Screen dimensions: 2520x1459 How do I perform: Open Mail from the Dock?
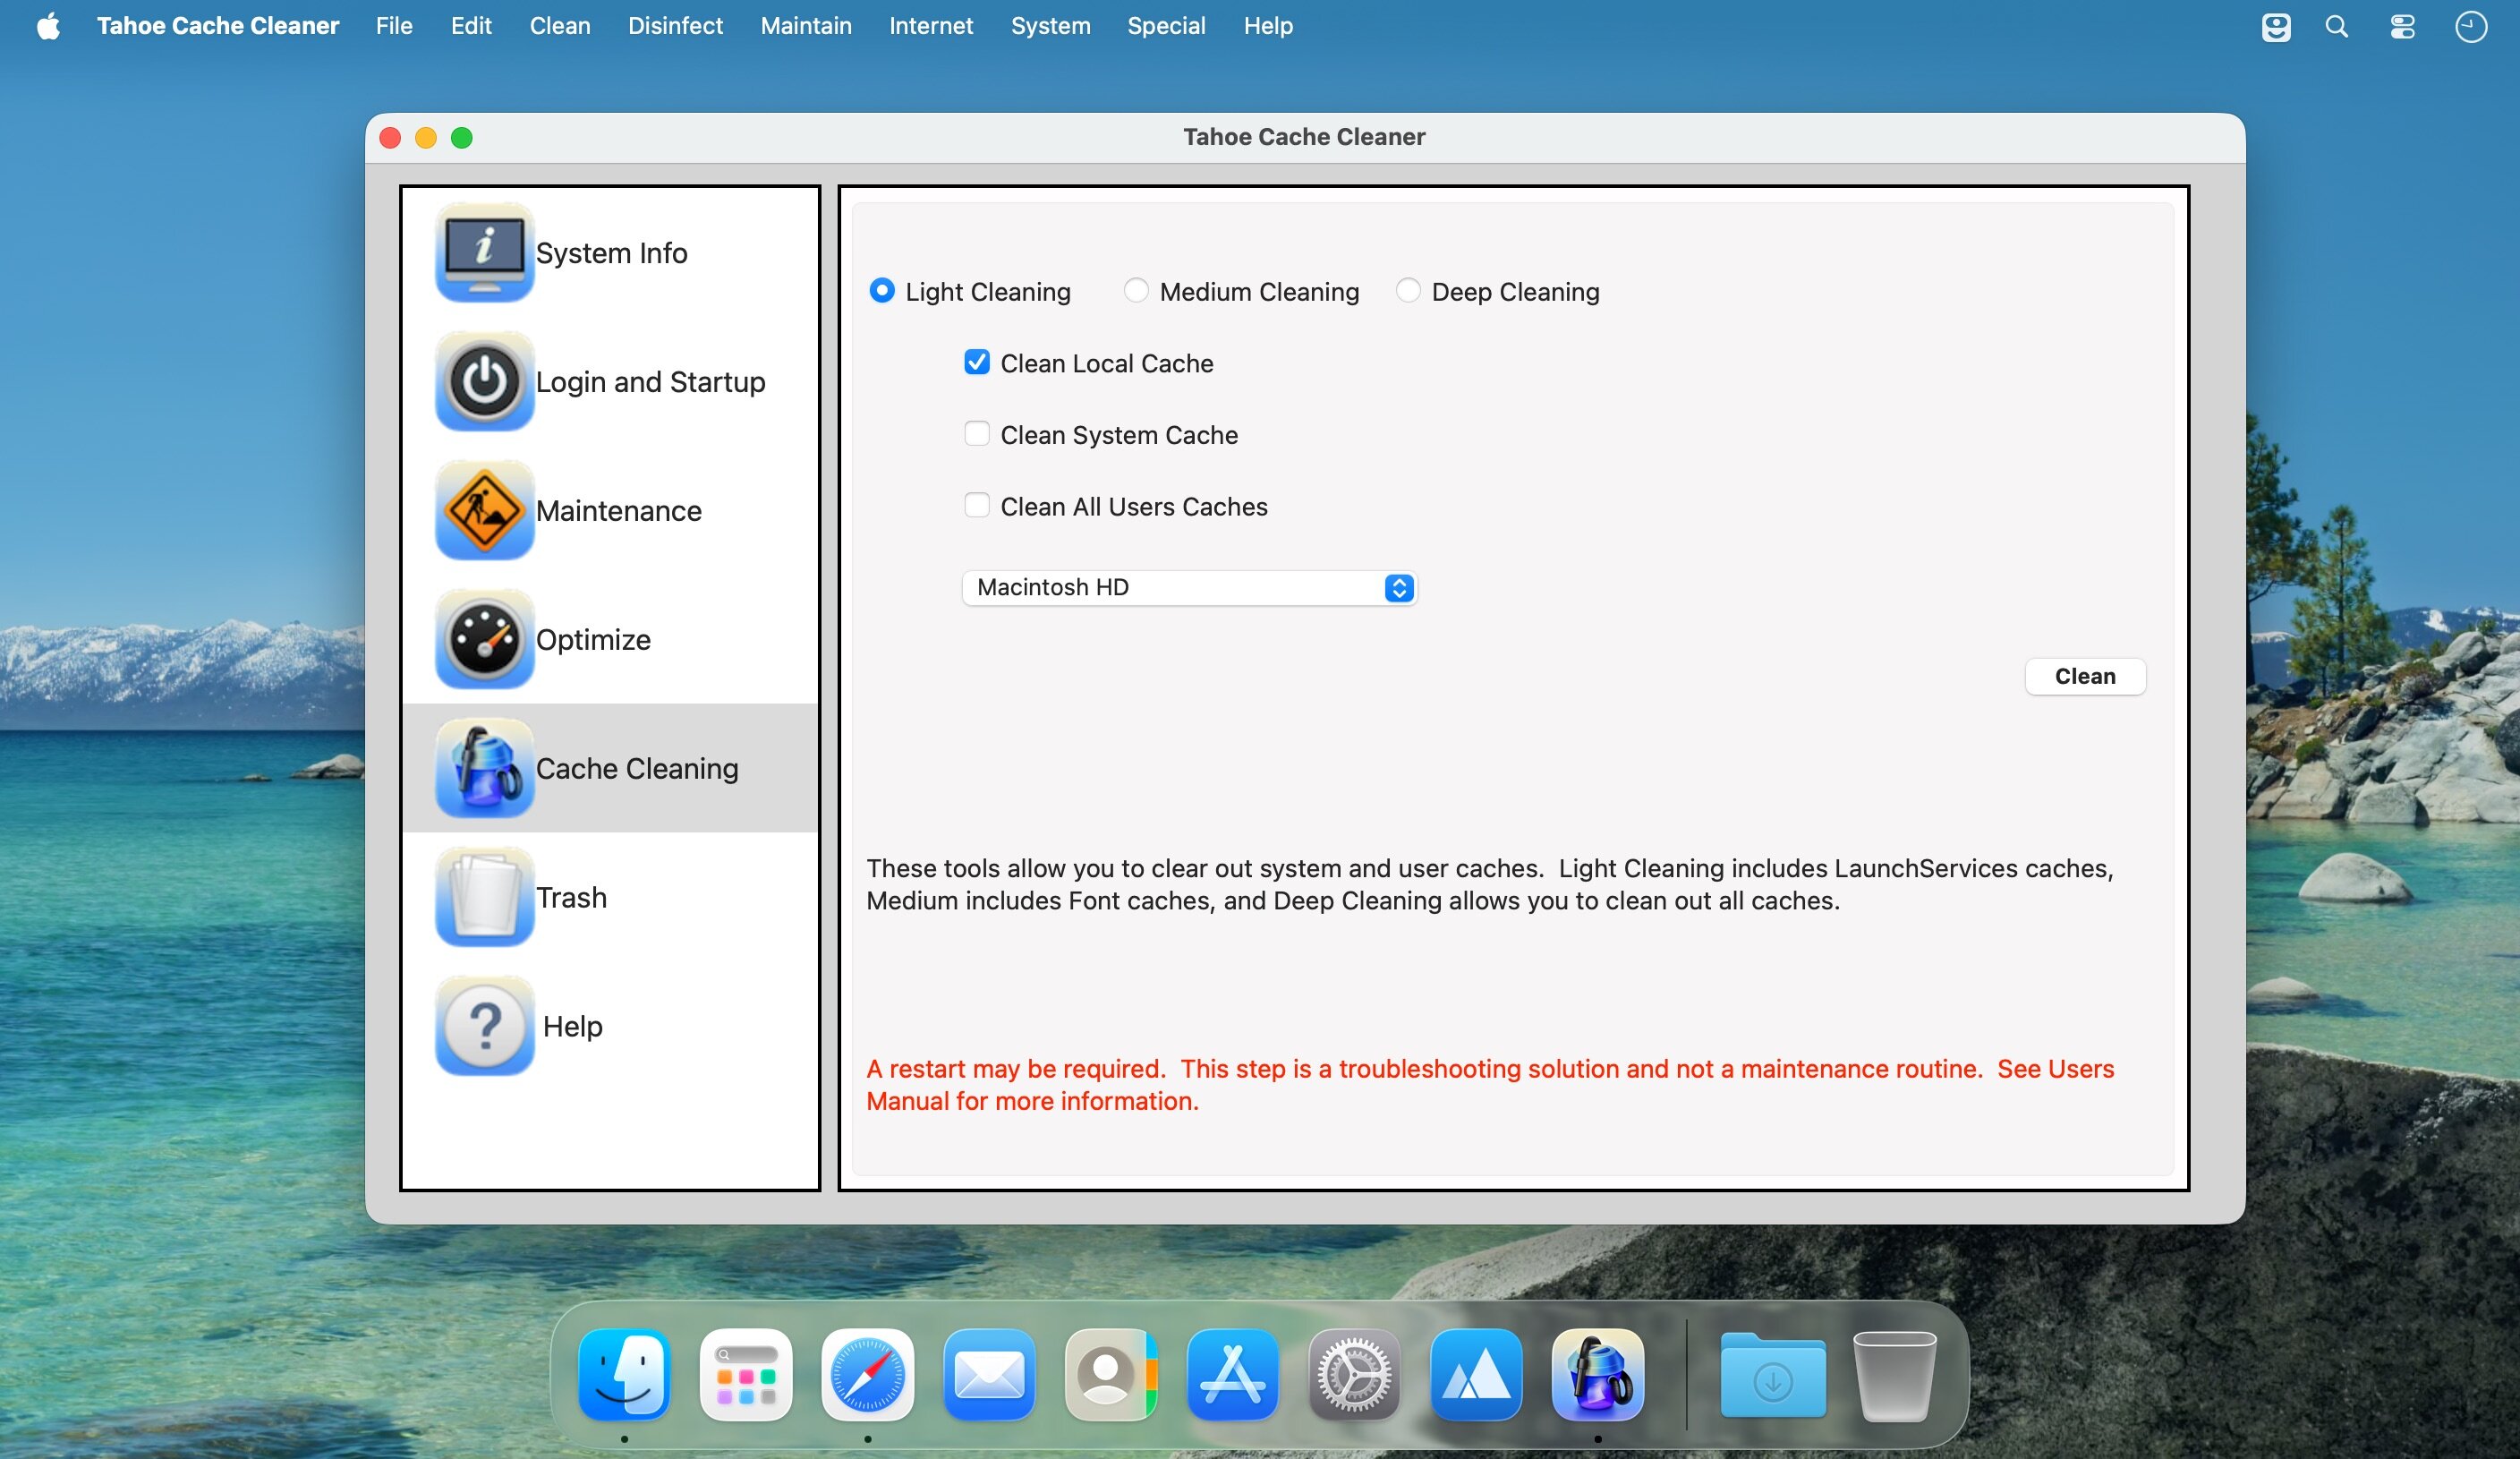coord(990,1375)
